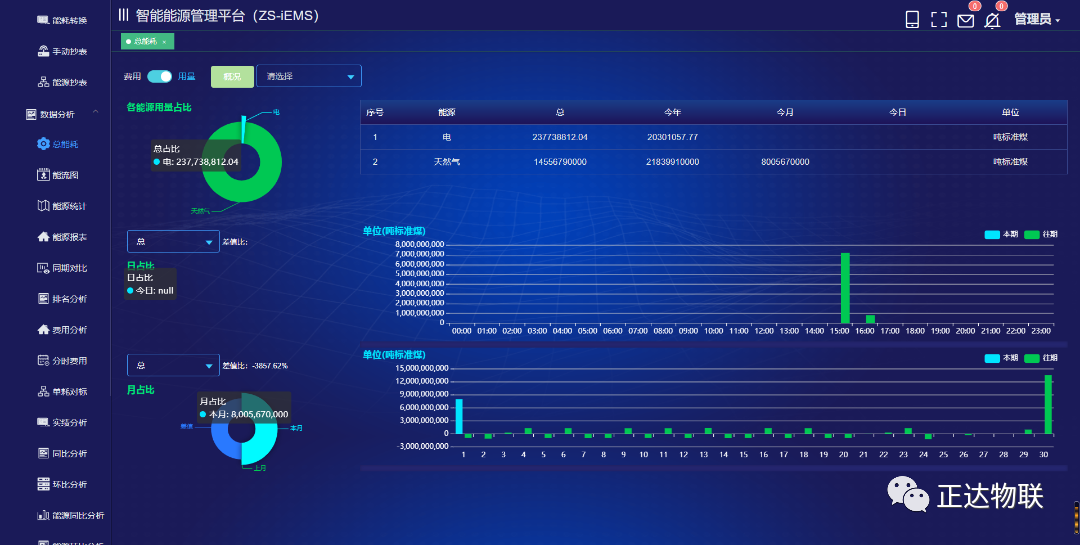The height and width of the screenshot is (545, 1080).
Task: Click table cell 8005670000
Action: (x=785, y=162)
